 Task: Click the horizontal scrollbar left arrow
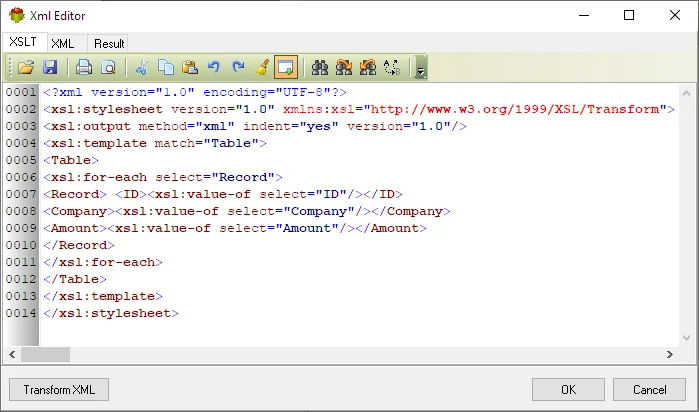point(12,354)
